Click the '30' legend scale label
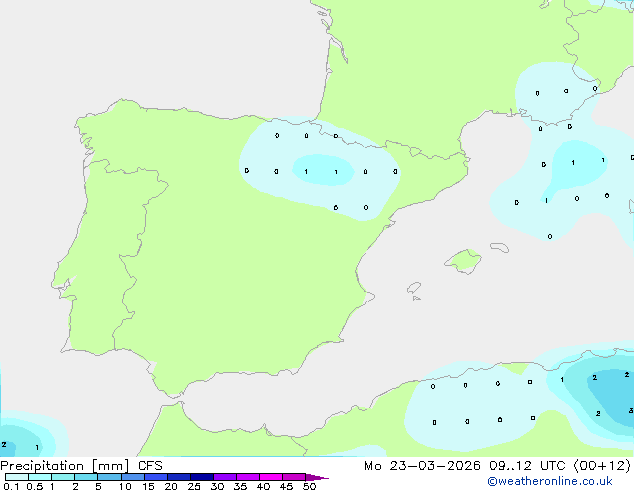 click(218, 486)
